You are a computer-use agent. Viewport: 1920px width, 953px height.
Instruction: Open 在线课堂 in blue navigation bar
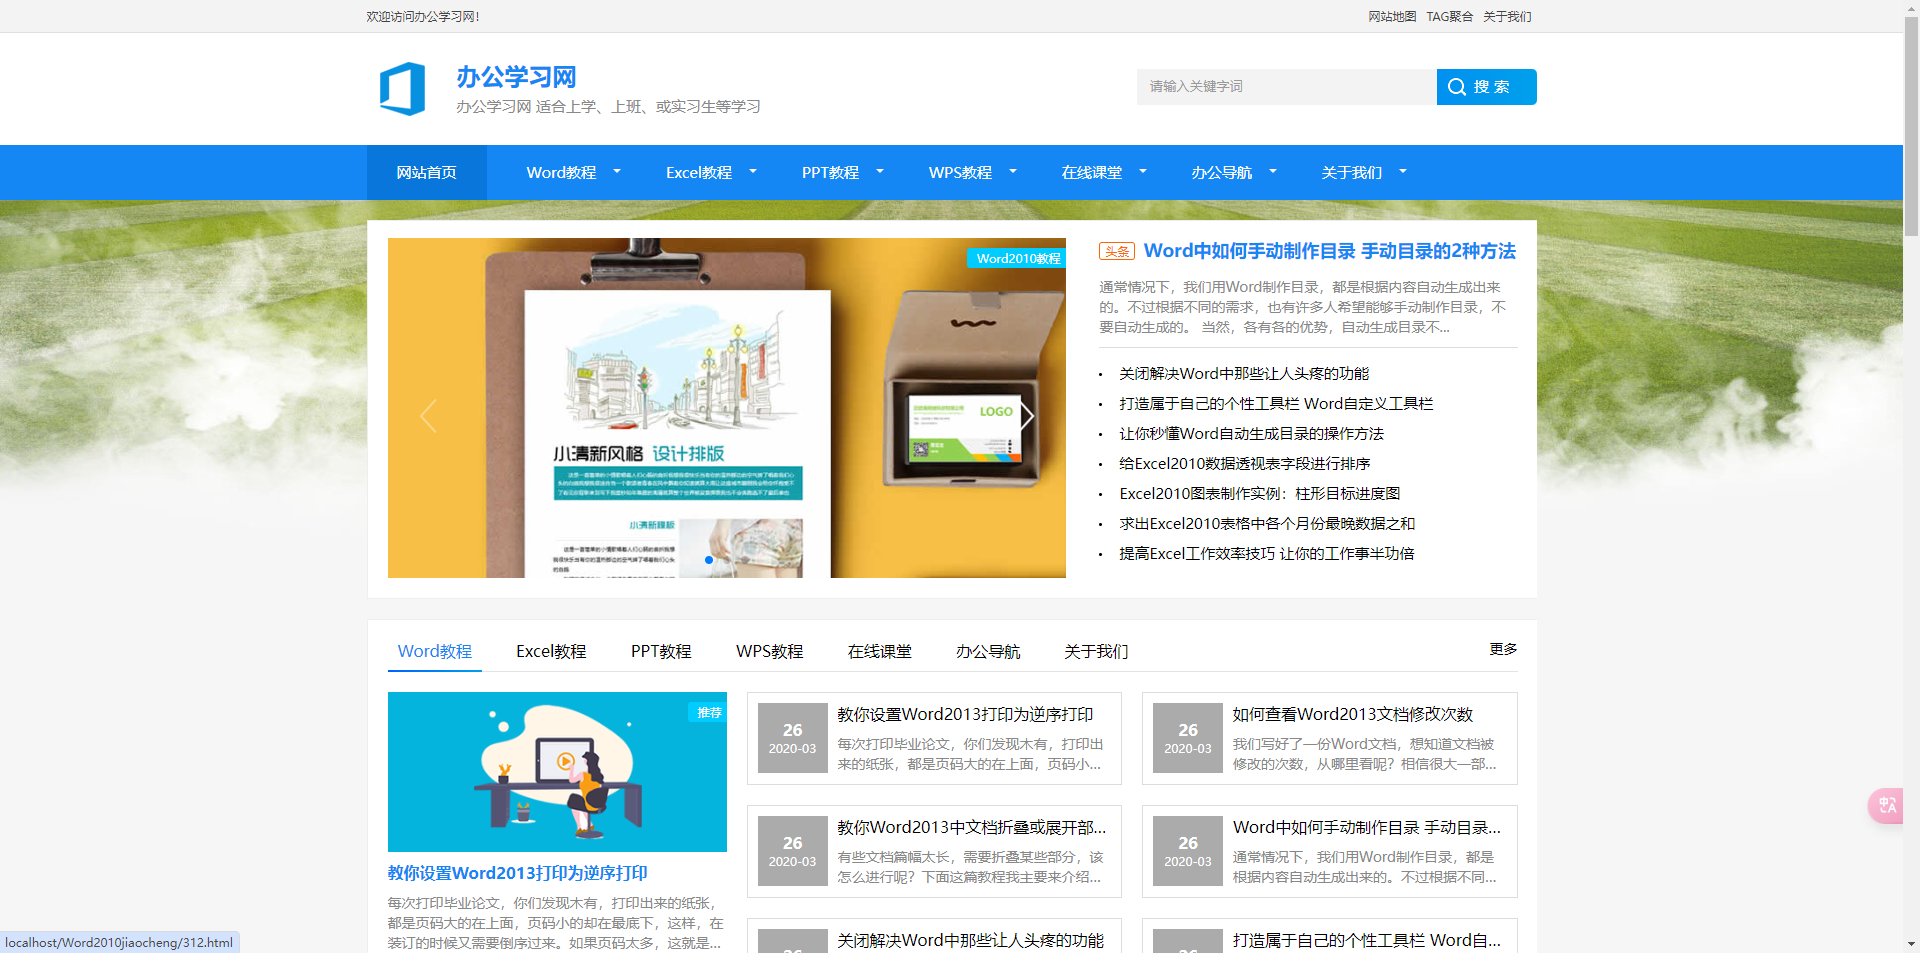1092,172
